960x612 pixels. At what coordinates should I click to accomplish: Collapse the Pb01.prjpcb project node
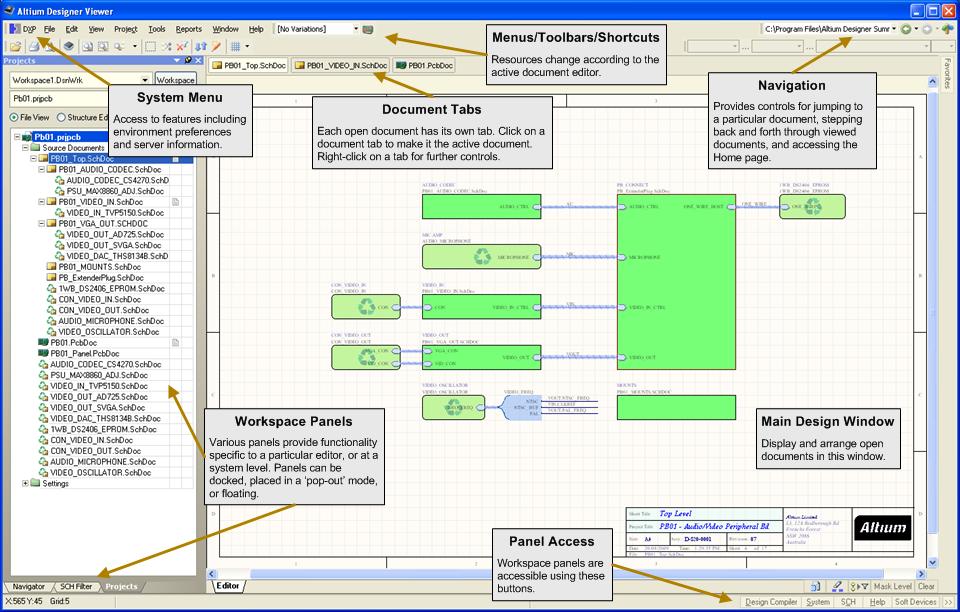[x=18, y=137]
